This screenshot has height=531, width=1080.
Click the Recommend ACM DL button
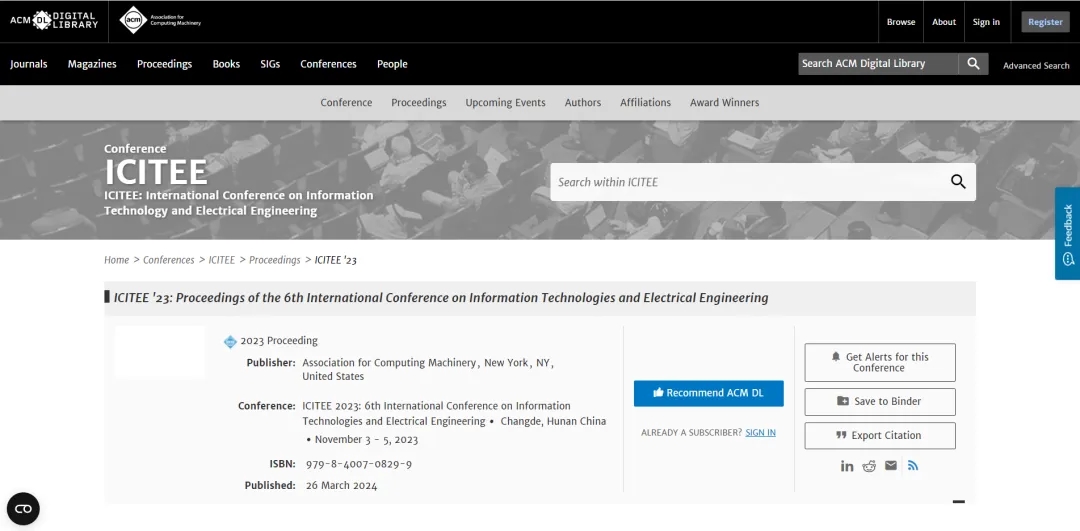709,393
